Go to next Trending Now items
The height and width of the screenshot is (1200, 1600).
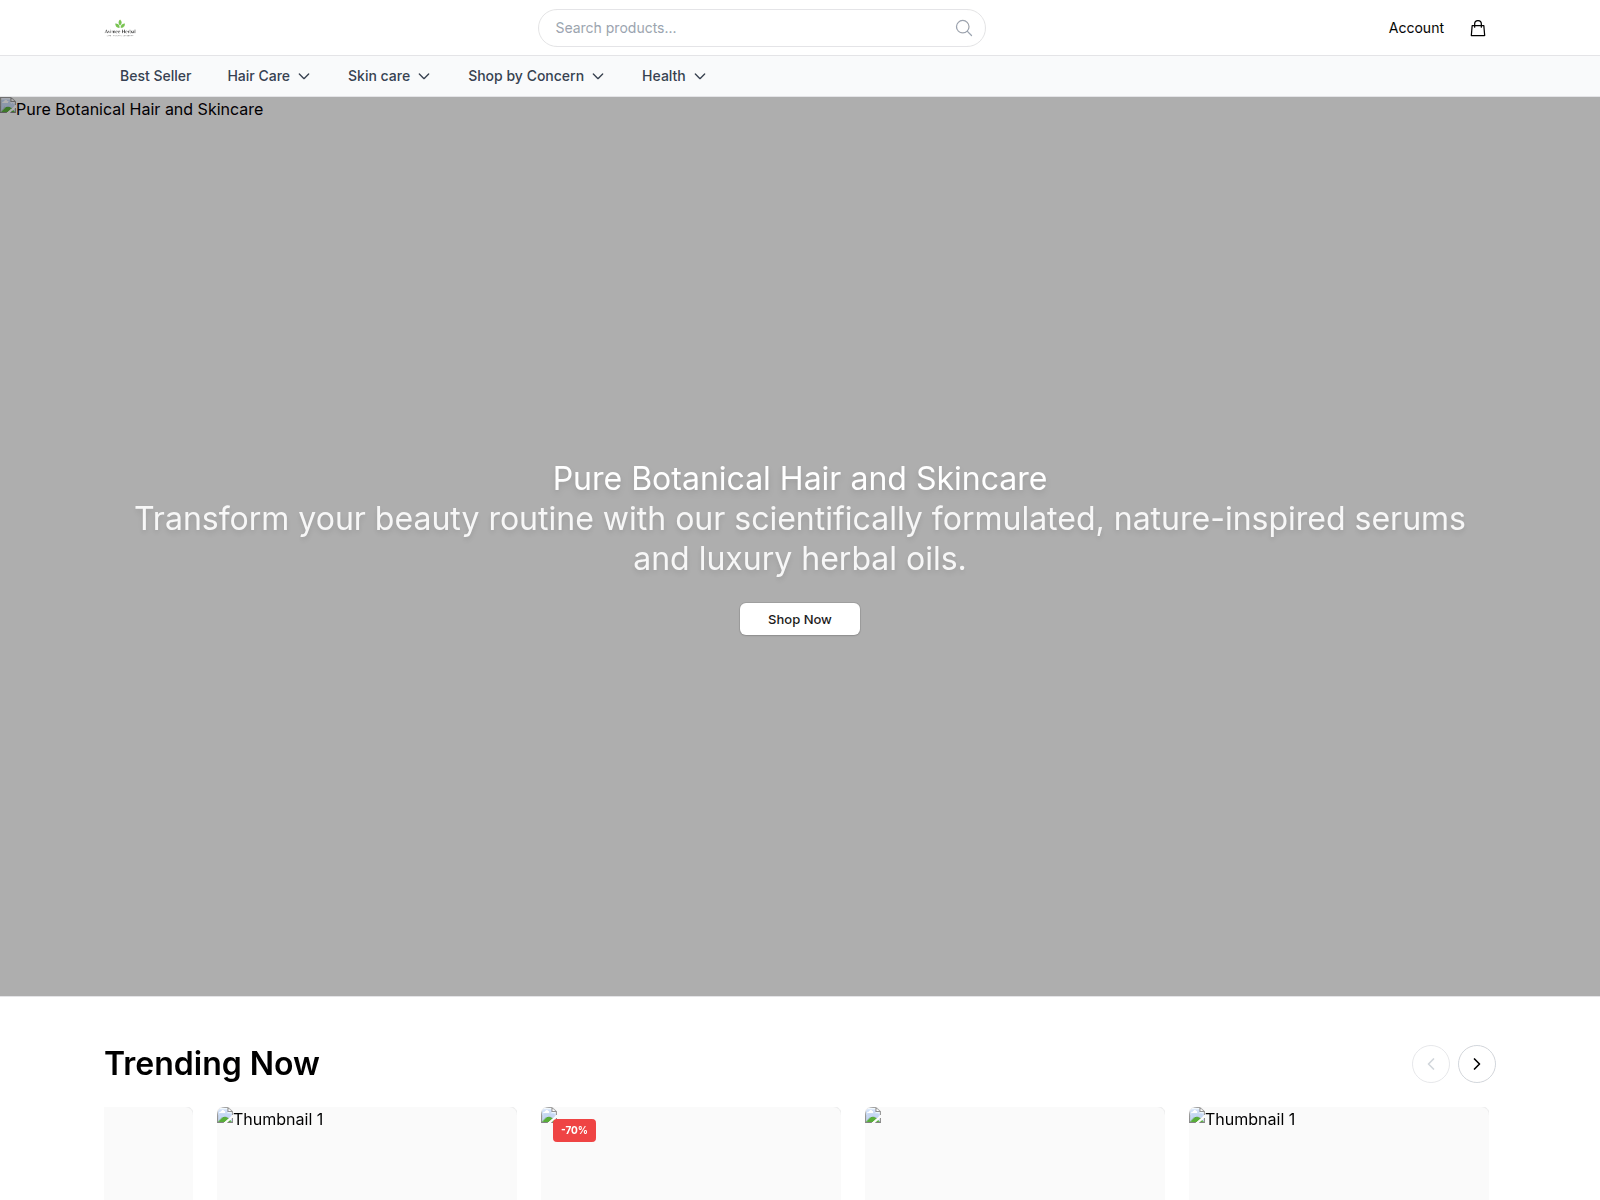pos(1477,1064)
